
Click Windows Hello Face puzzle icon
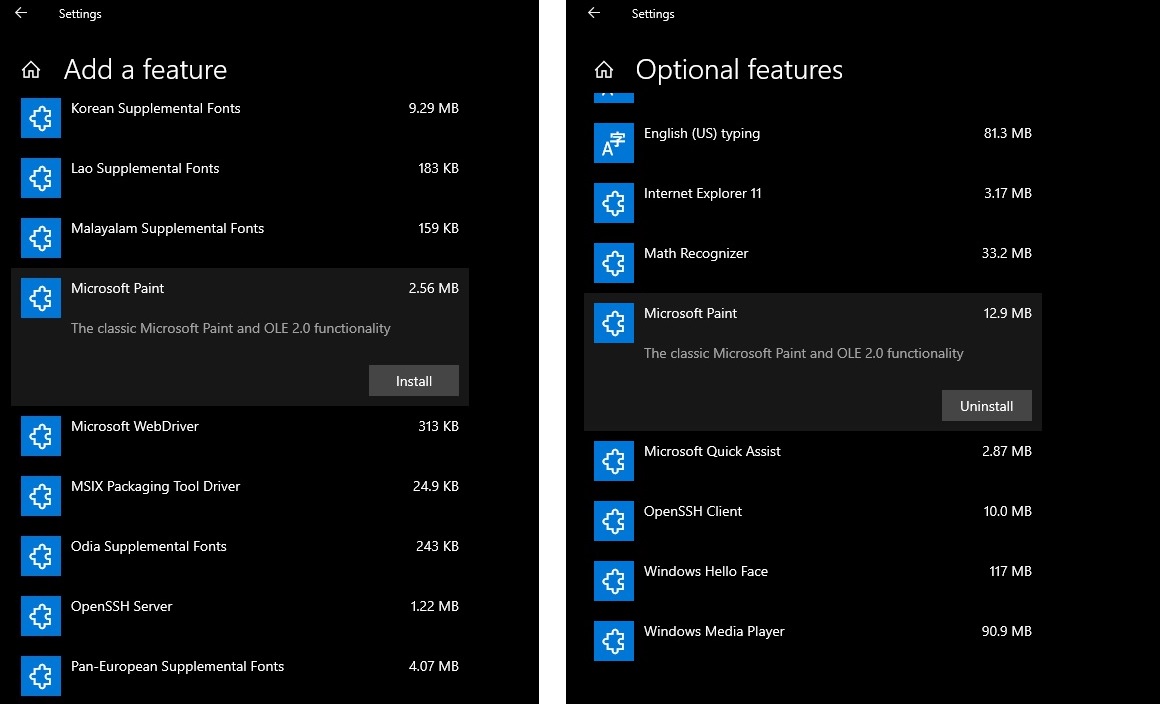[614, 581]
